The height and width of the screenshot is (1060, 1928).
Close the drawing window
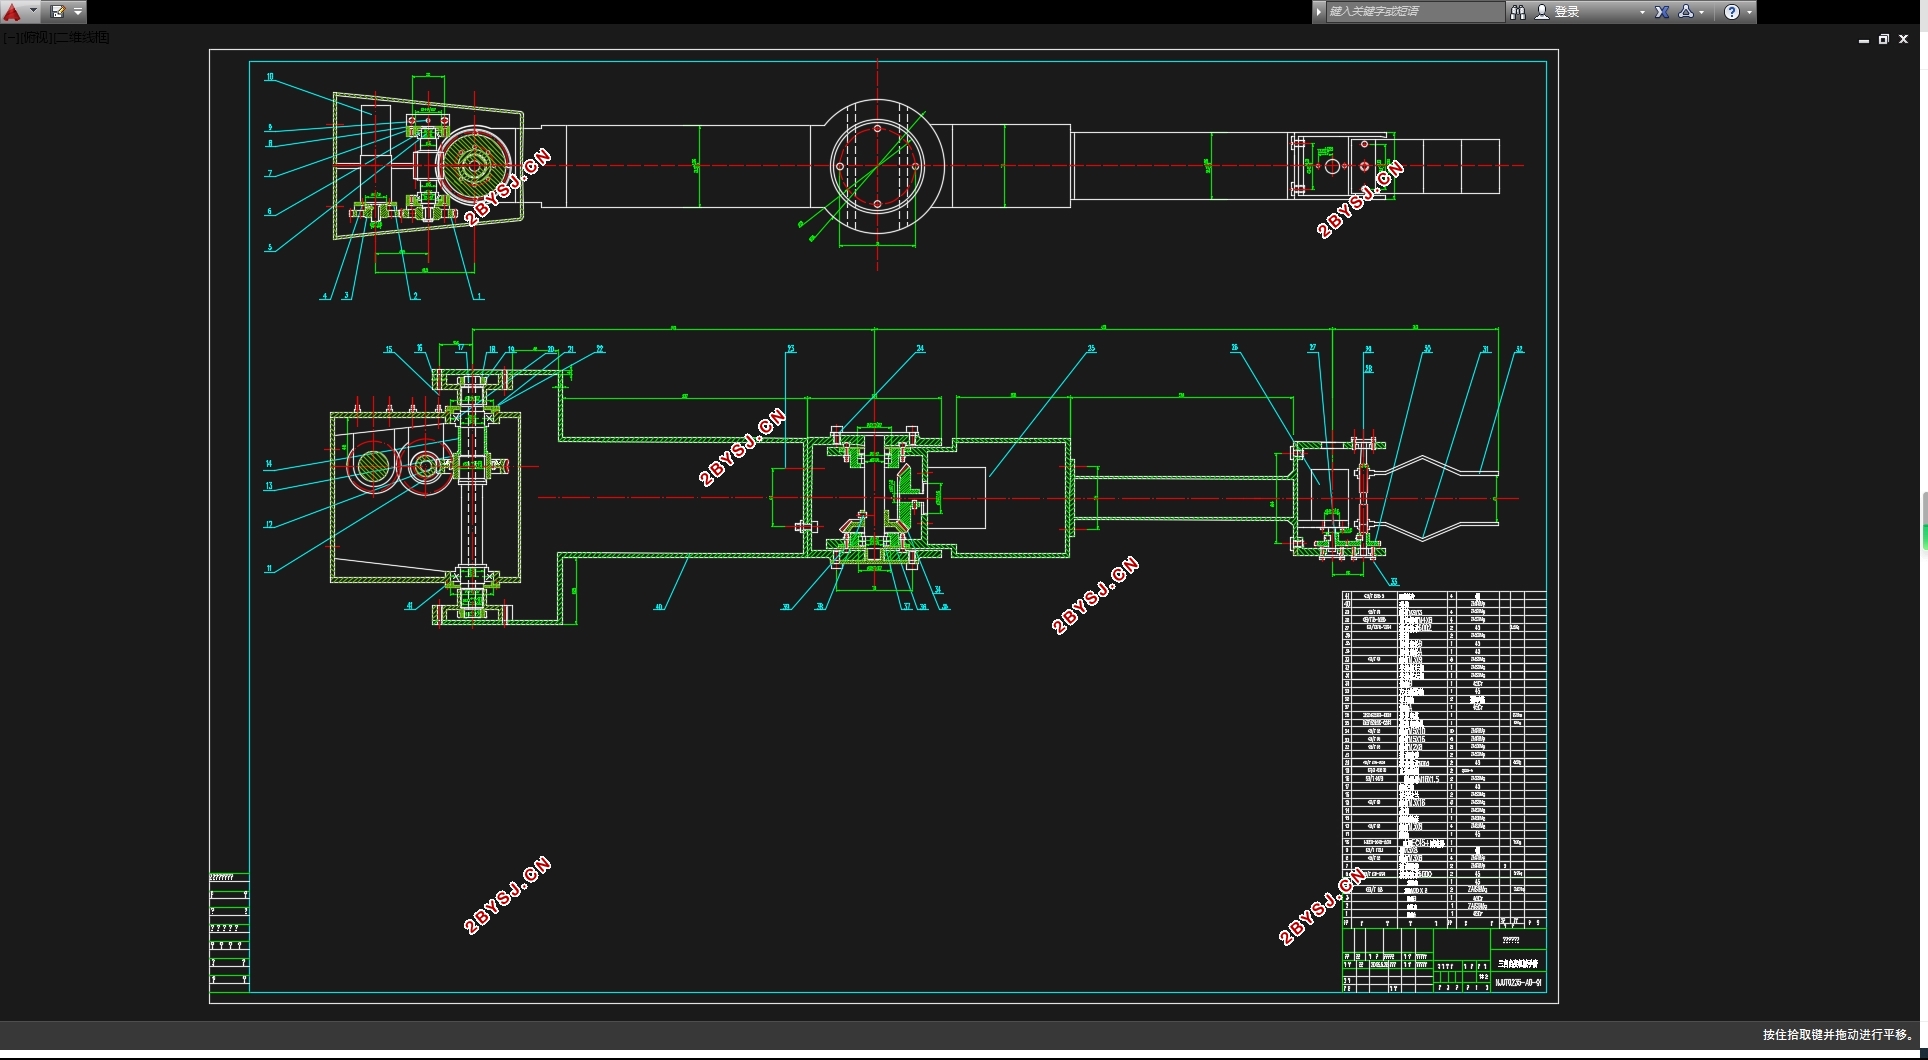[x=1904, y=40]
